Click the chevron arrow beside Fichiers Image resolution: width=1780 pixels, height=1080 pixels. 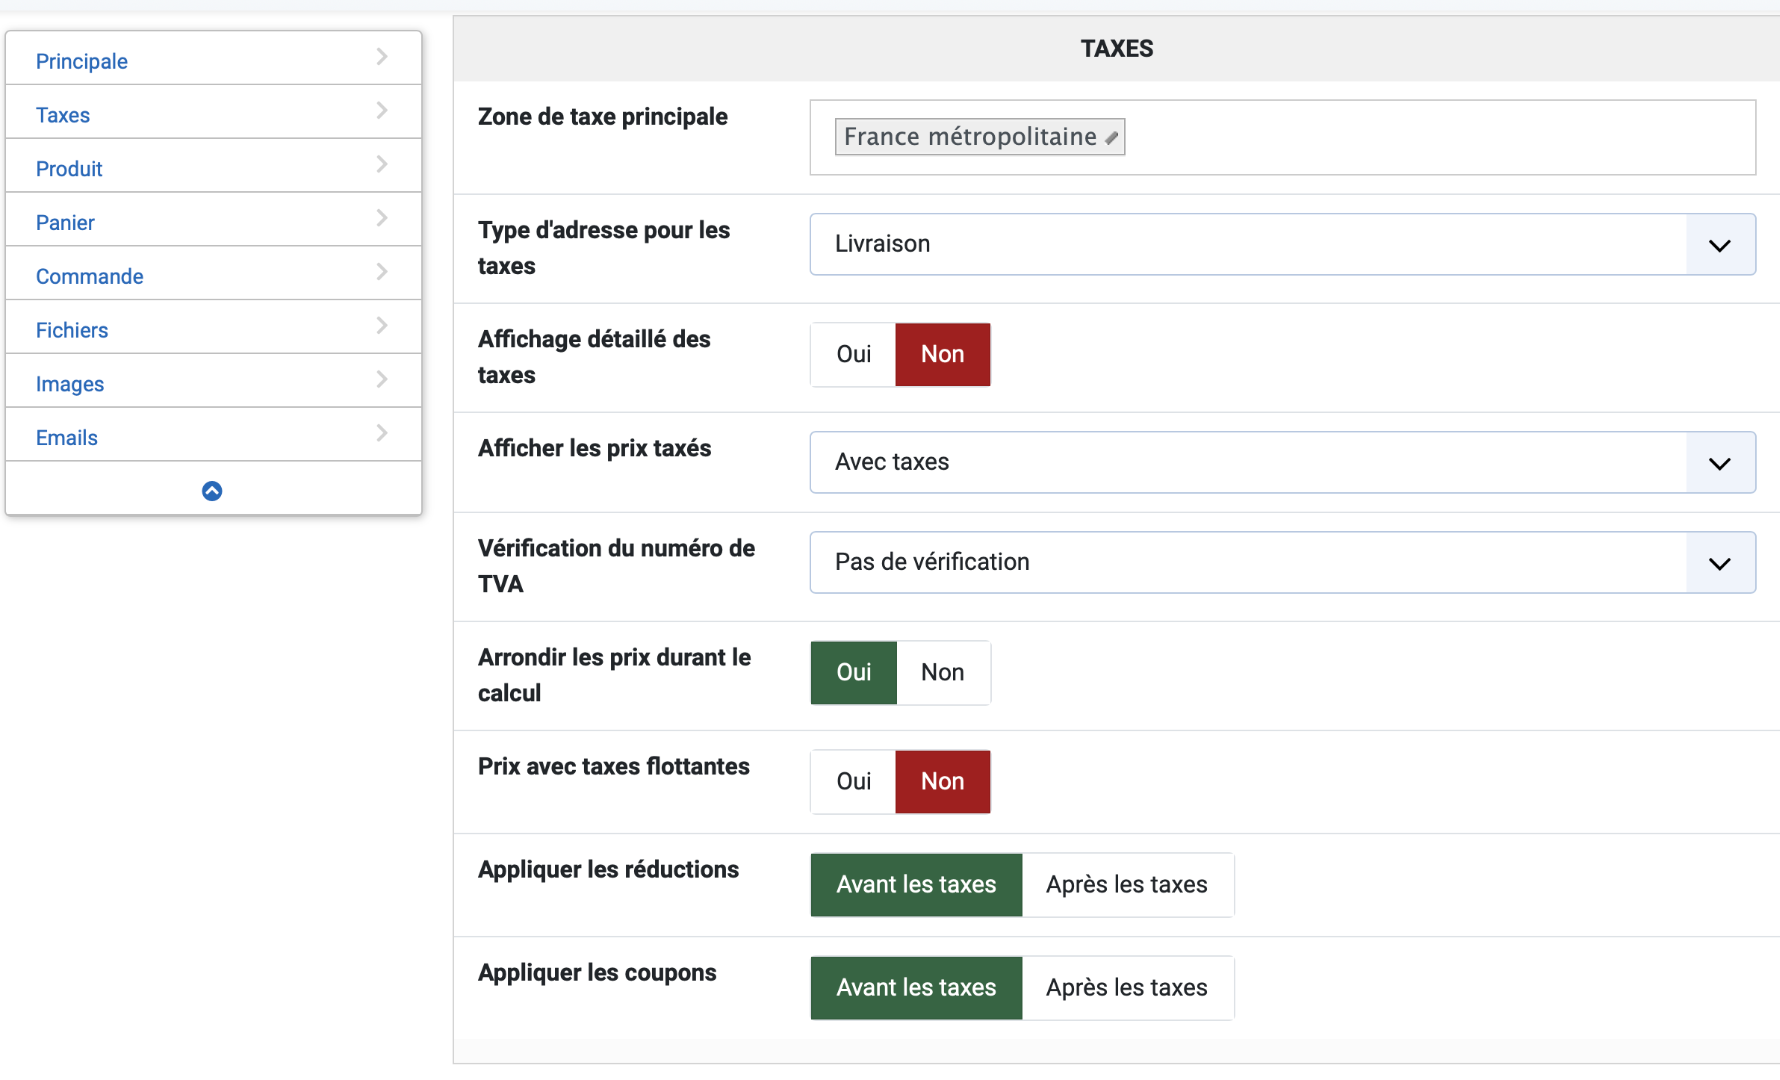pyautogui.click(x=381, y=325)
